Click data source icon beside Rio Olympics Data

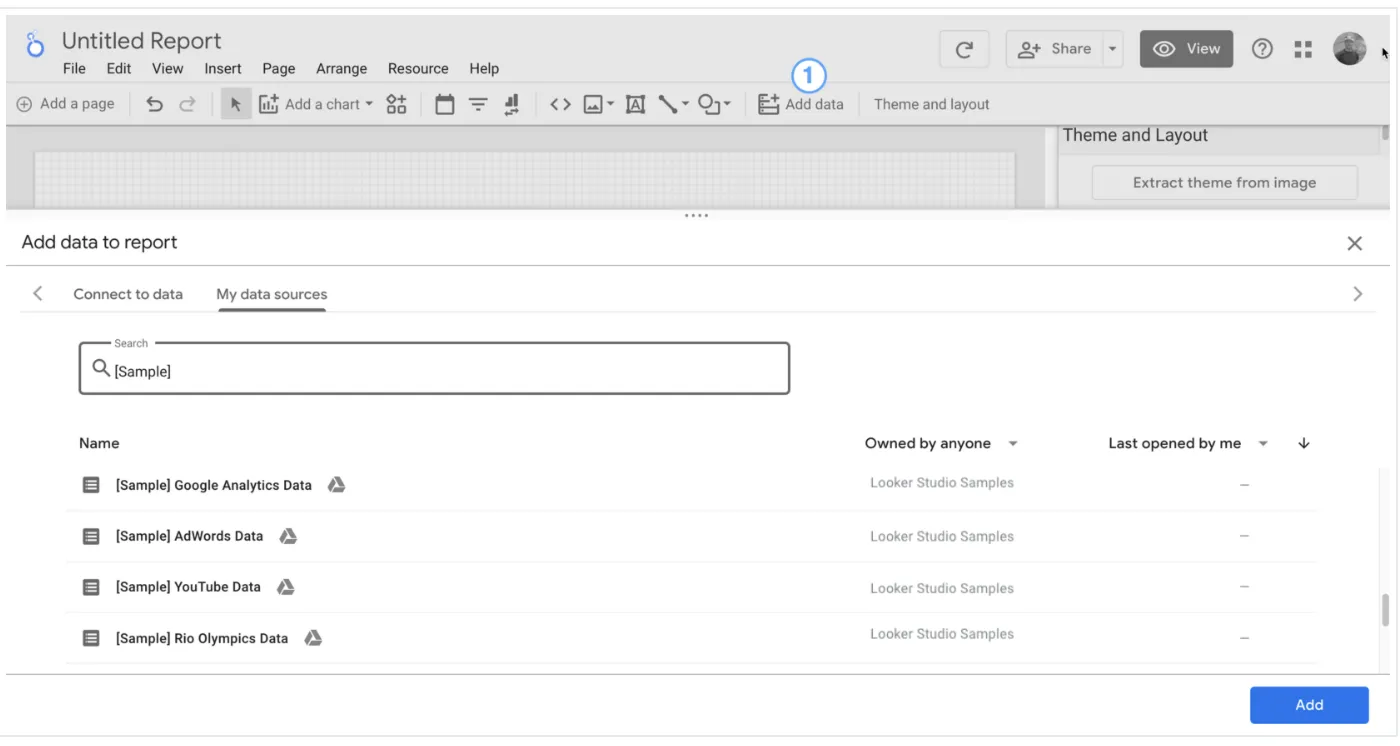[x=91, y=638]
